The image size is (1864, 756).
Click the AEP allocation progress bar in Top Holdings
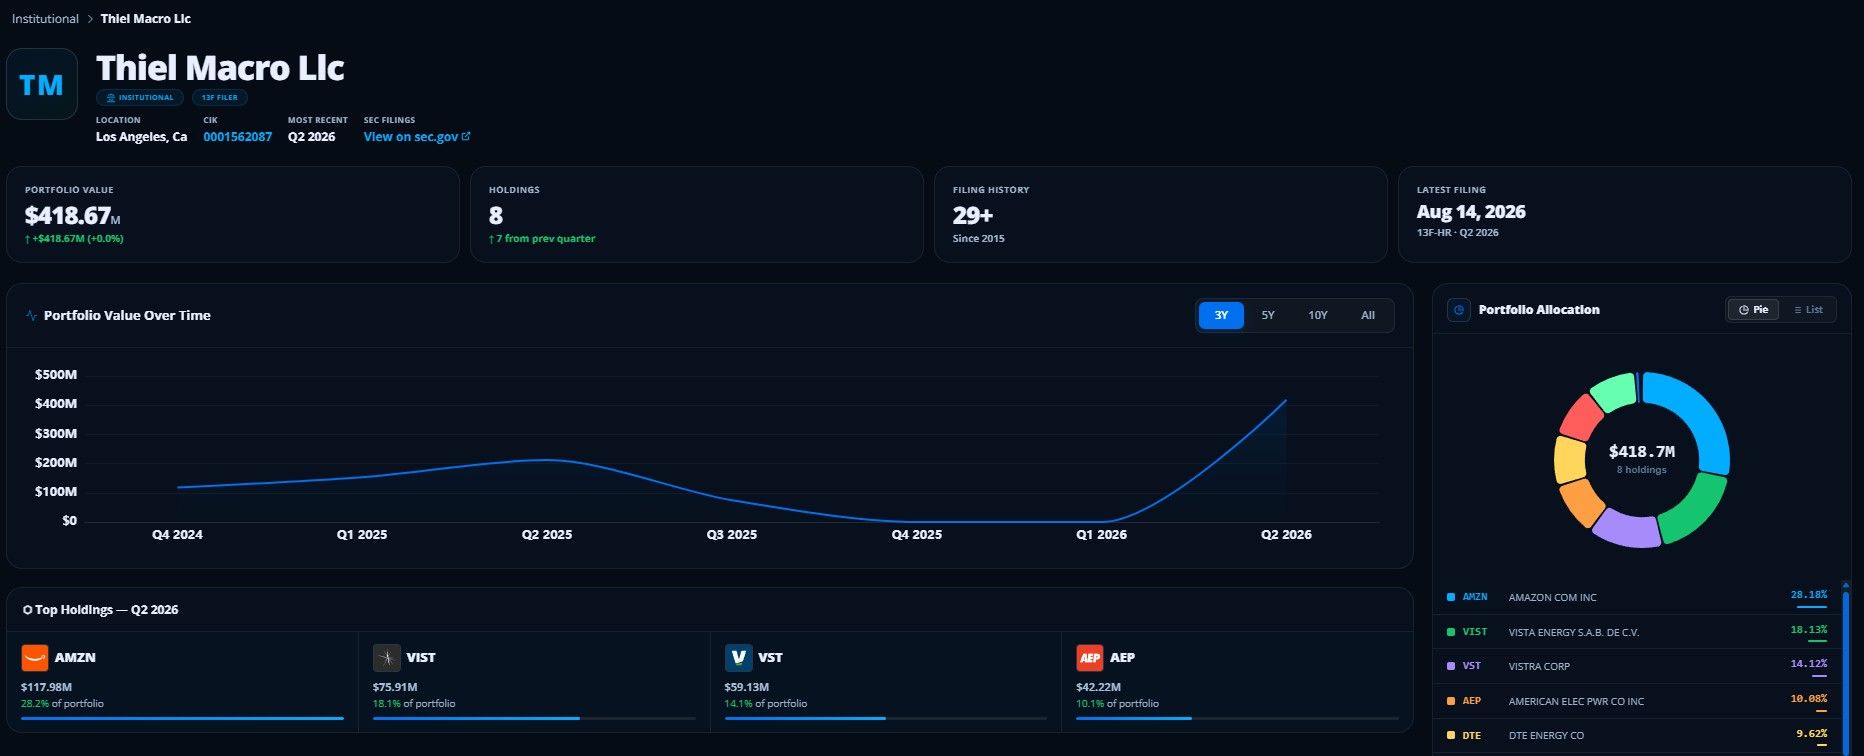[1237, 718]
